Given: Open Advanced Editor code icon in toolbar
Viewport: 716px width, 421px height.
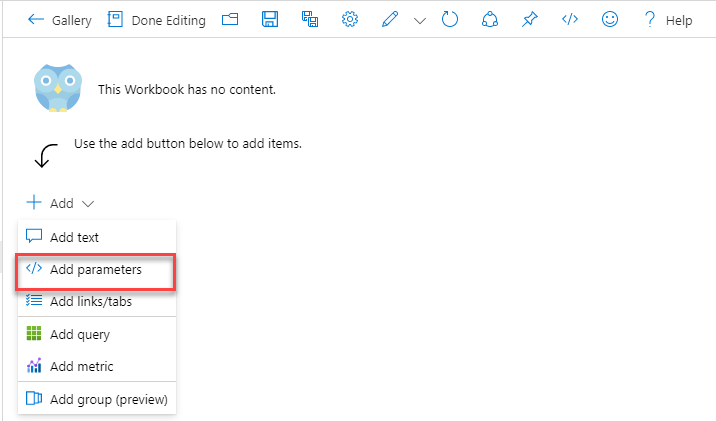Looking at the screenshot, I should [x=570, y=19].
